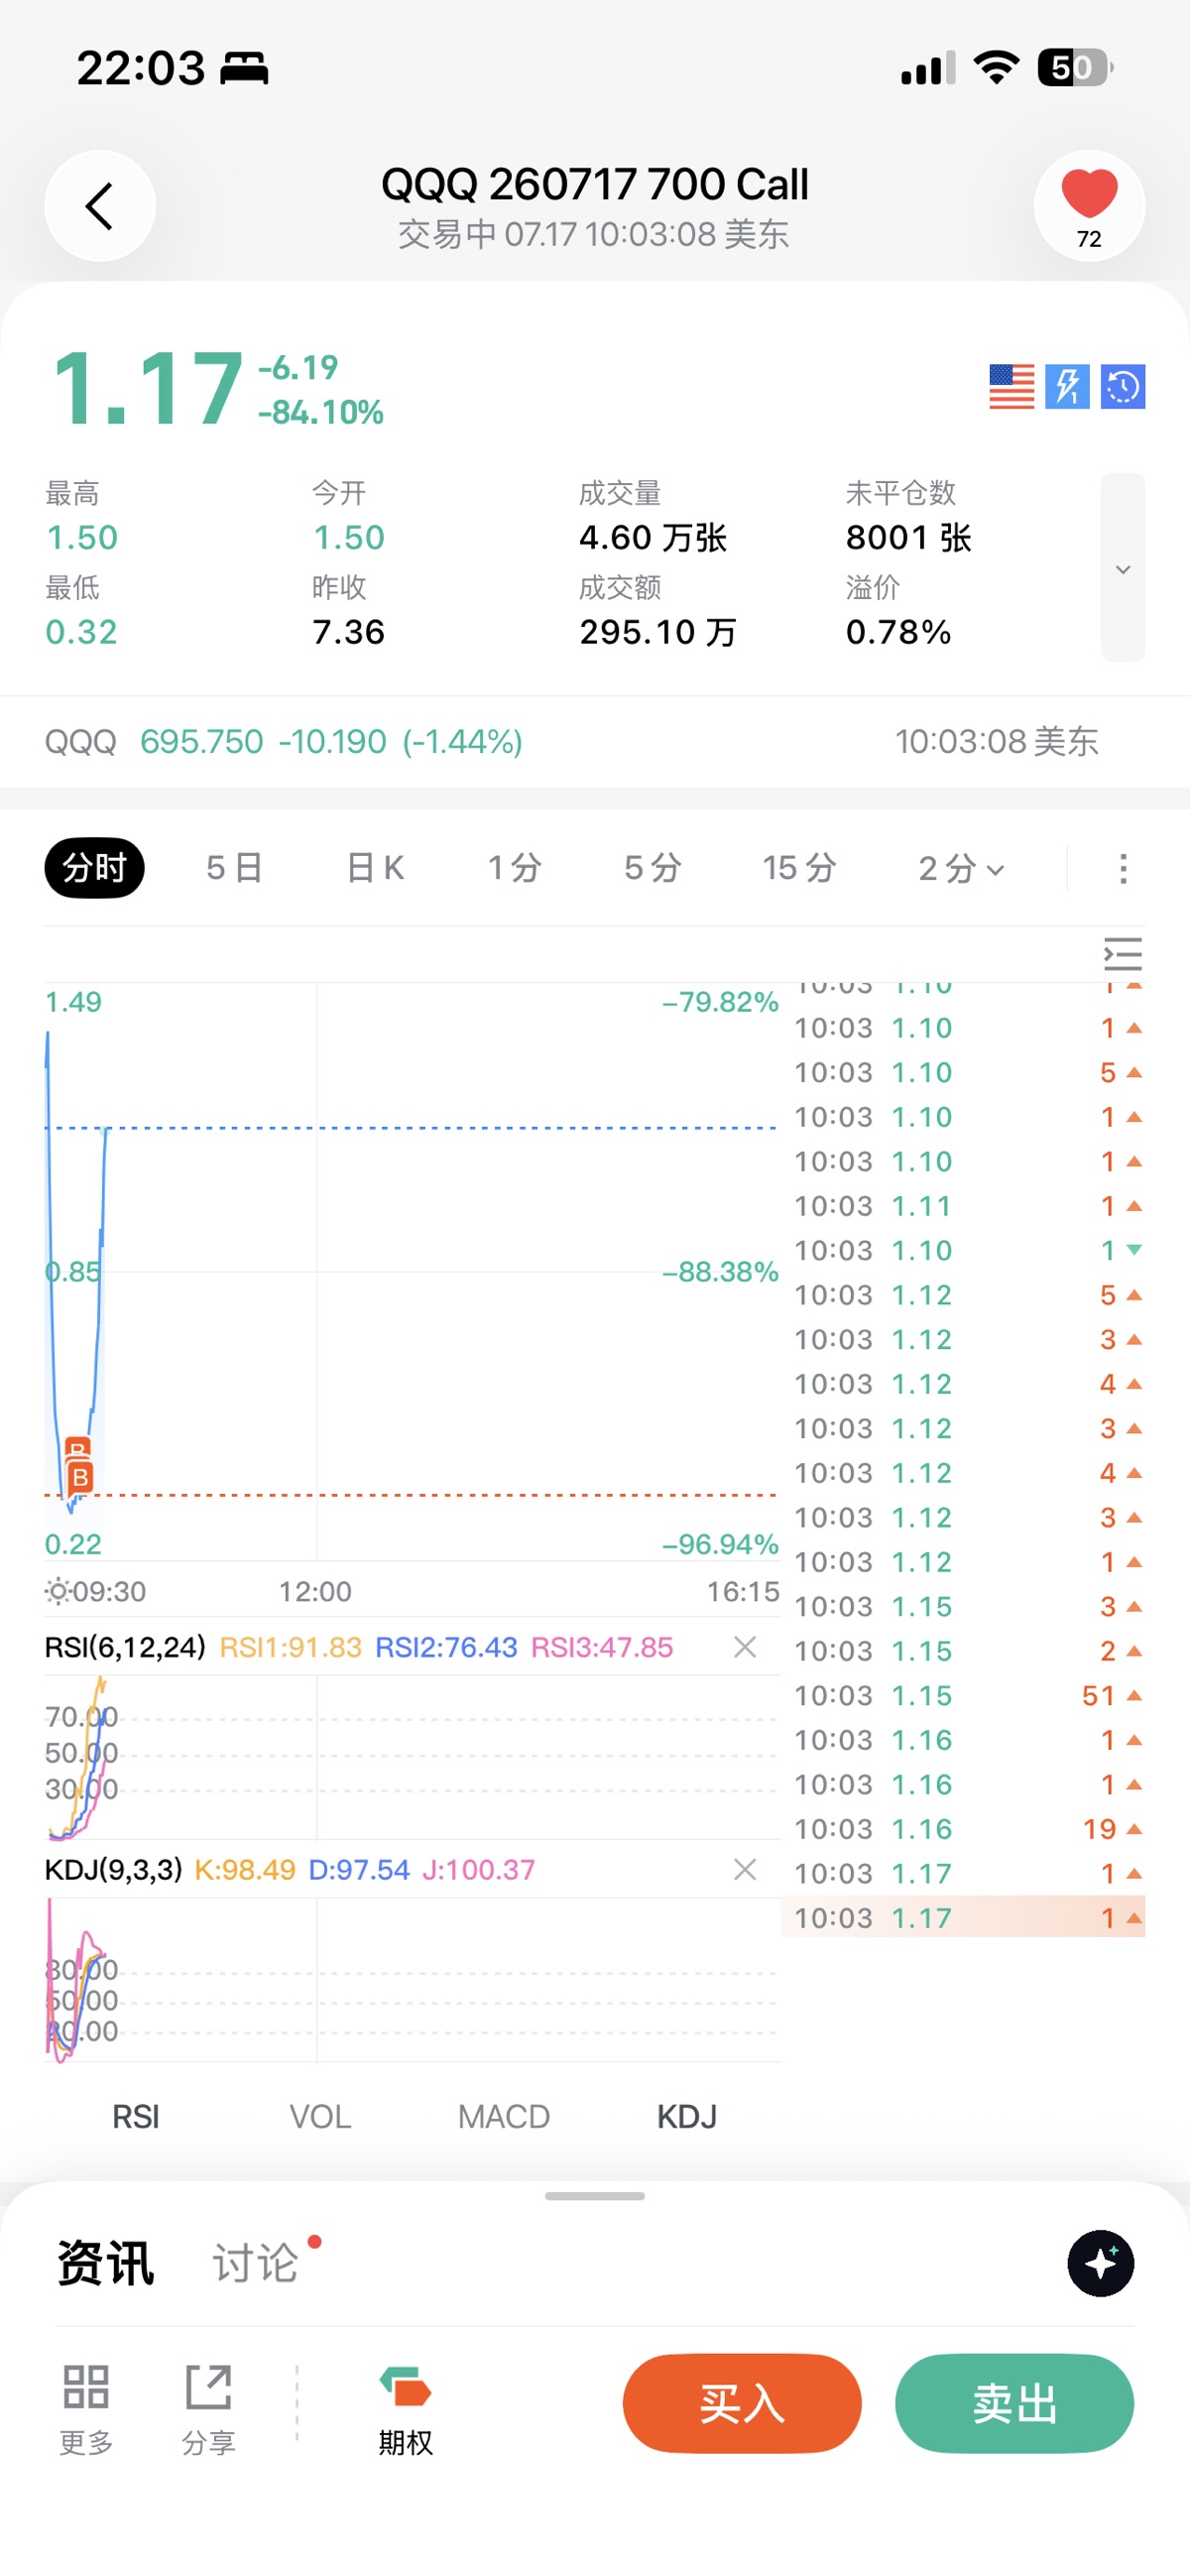Tap the 未平仓数 8001 张 value
Viewport: 1190px width, 2576px height.
point(909,538)
